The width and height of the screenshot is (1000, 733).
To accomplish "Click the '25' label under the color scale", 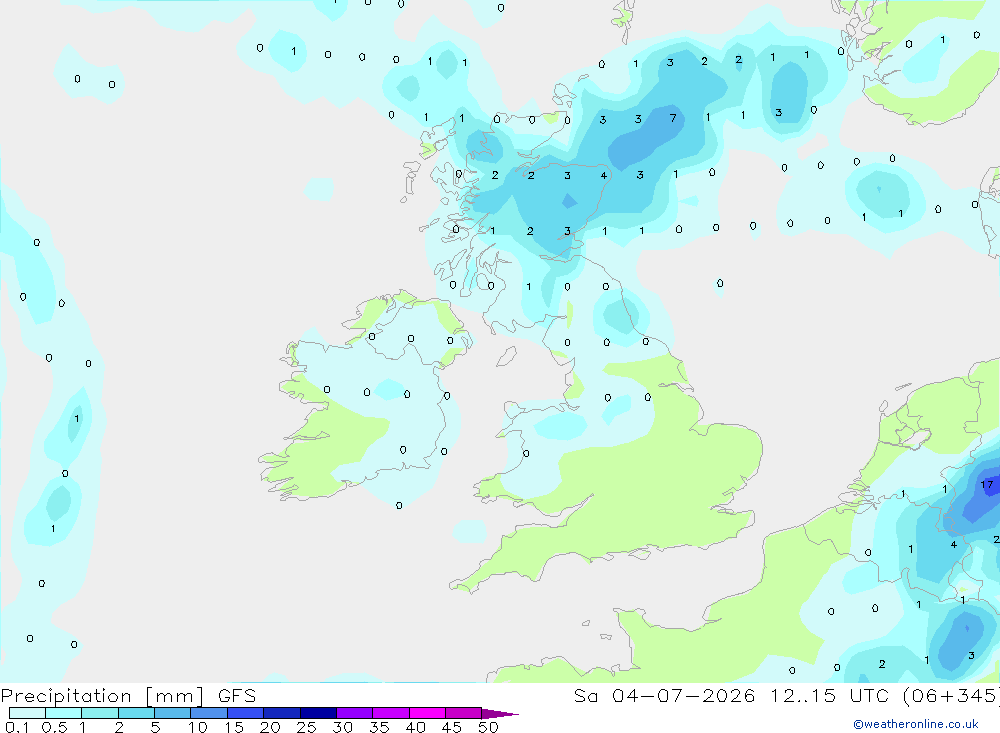I will pos(306,727).
